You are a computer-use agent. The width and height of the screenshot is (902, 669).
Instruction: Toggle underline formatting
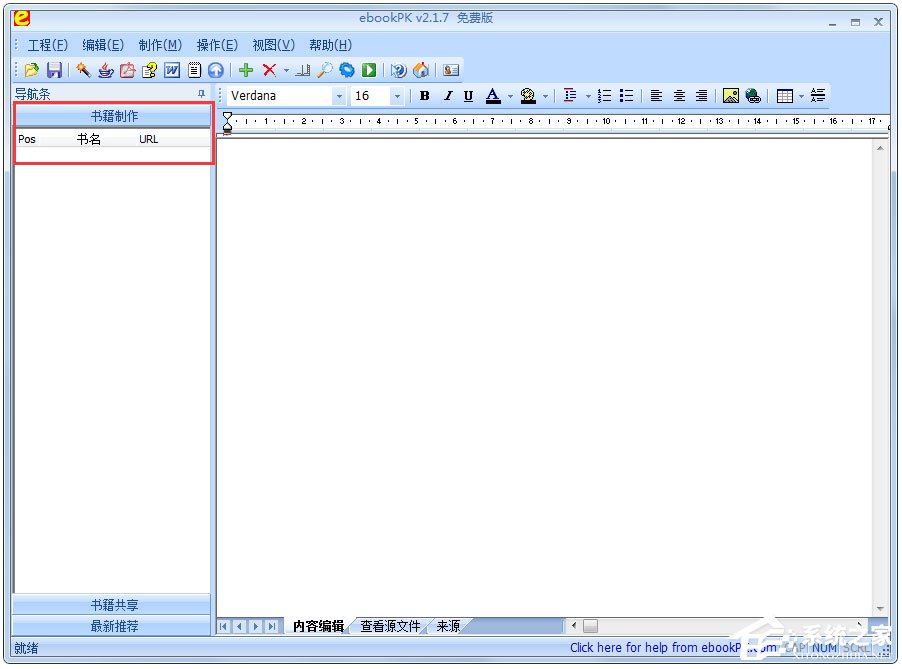[468, 95]
